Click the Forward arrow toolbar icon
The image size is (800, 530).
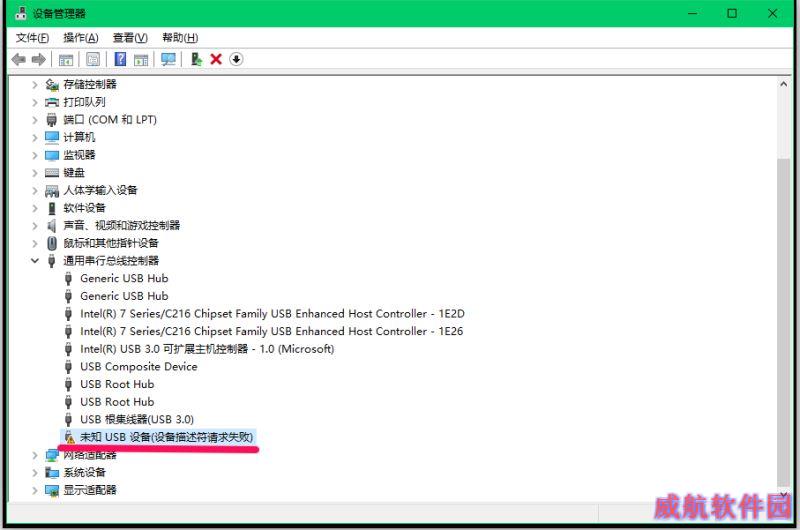39,60
